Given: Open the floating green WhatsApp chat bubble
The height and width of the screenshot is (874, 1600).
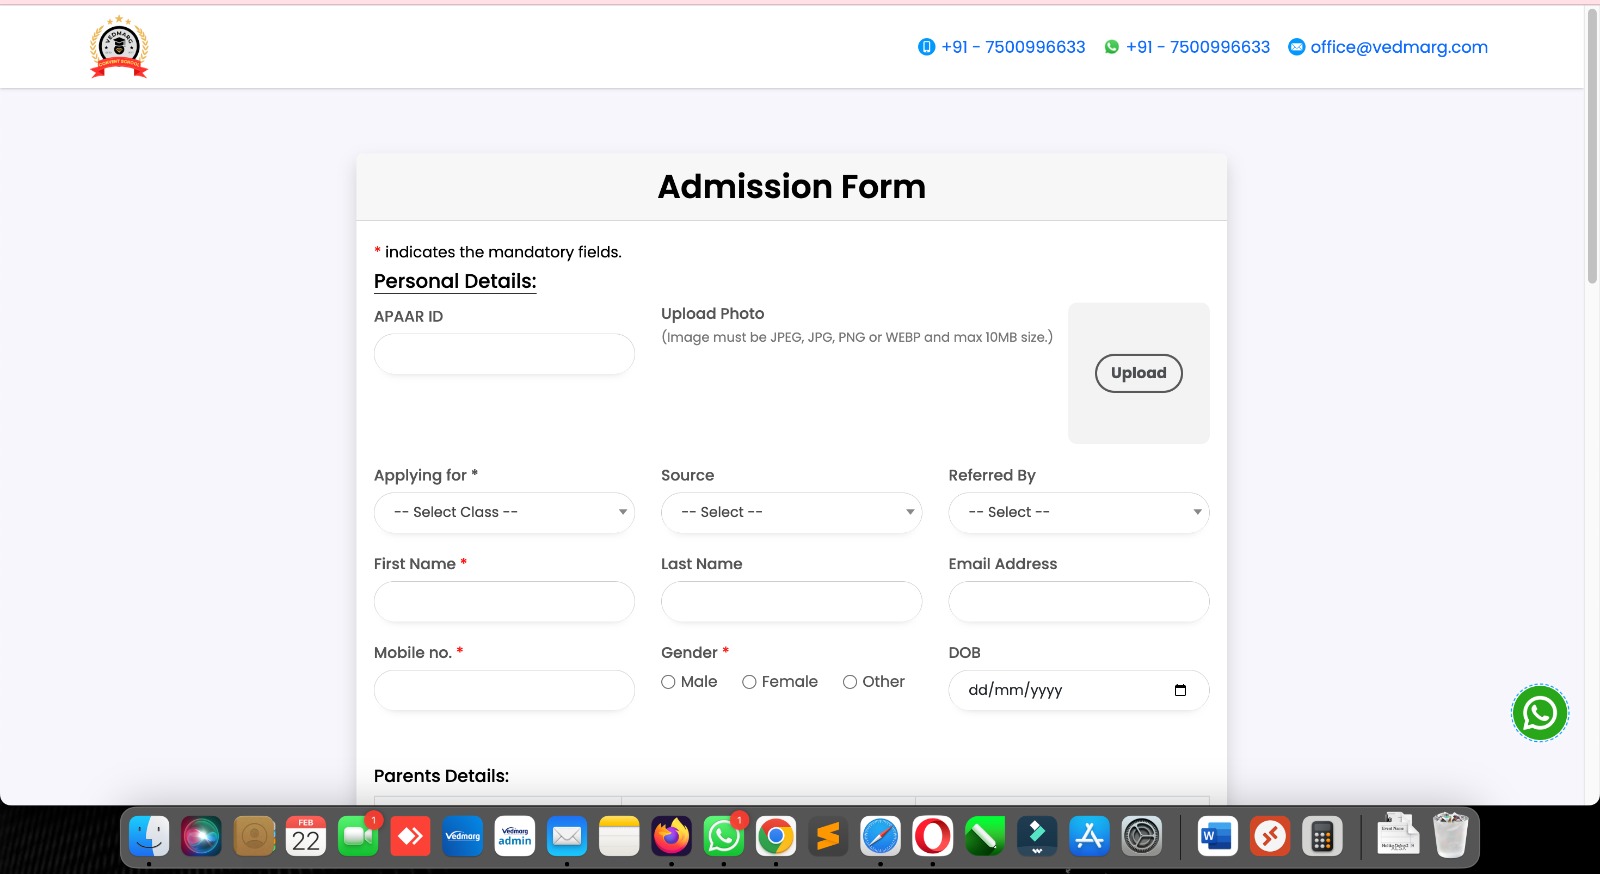Looking at the screenshot, I should click(1540, 713).
